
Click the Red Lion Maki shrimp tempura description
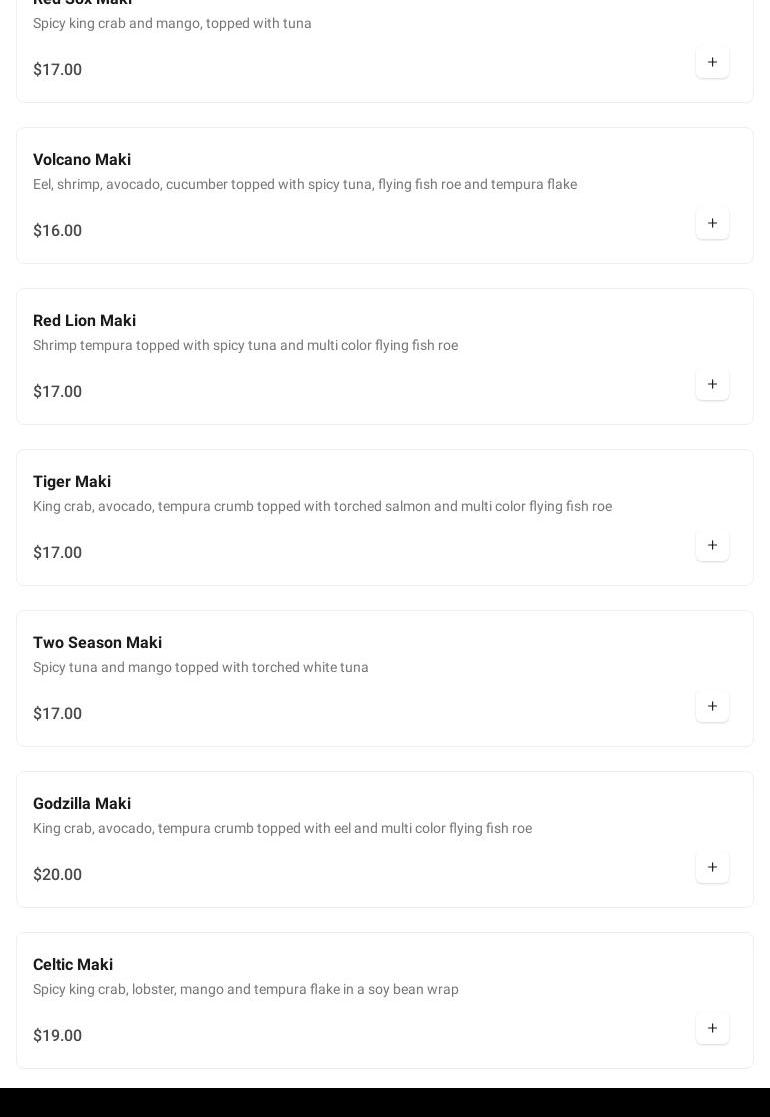click(245, 346)
